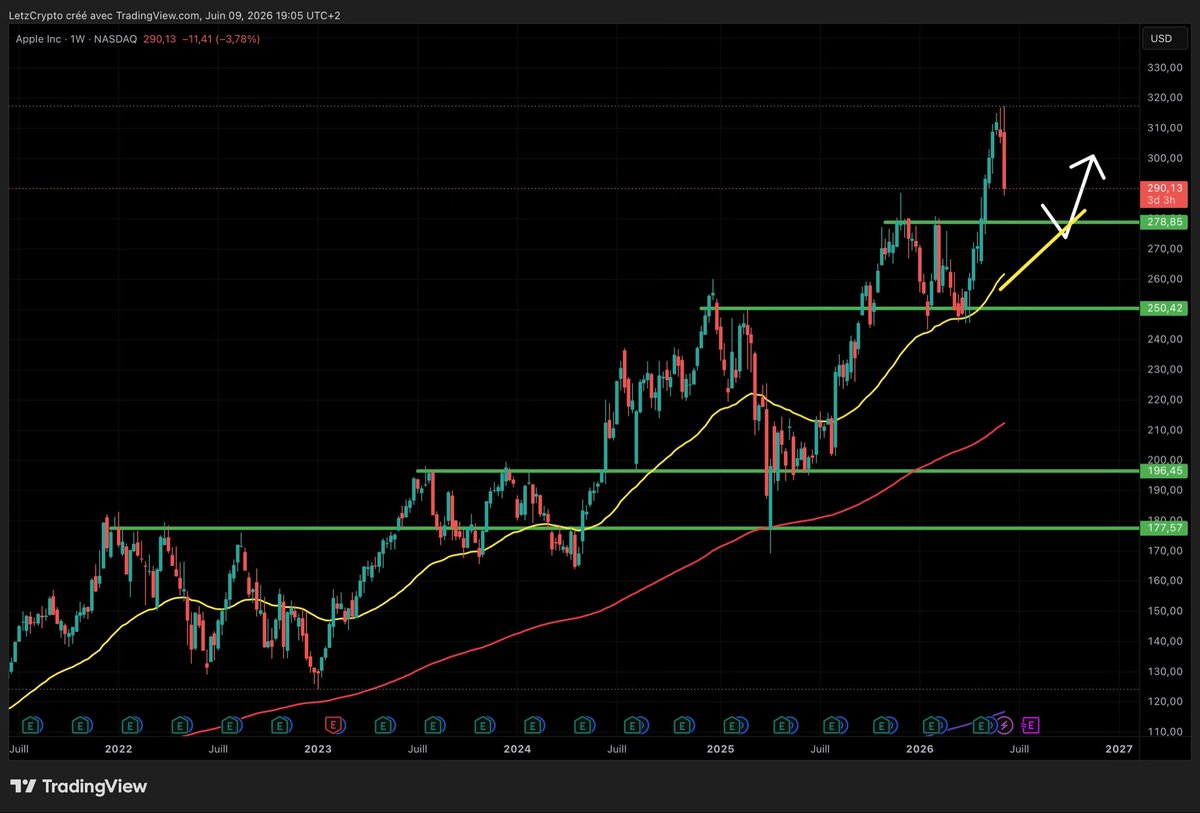This screenshot has height=813, width=1200.
Task: Click the 2027 label on time axis
Action: 1119,749
